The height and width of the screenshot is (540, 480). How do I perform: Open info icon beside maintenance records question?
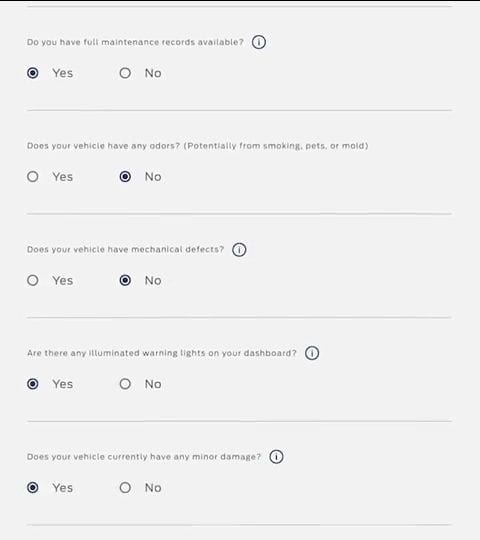pos(259,42)
